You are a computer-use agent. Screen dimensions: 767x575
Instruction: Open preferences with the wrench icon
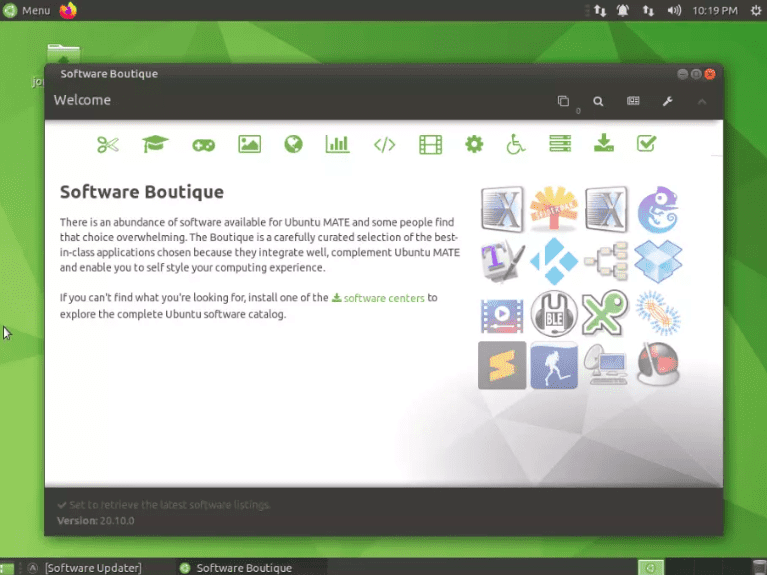point(668,101)
